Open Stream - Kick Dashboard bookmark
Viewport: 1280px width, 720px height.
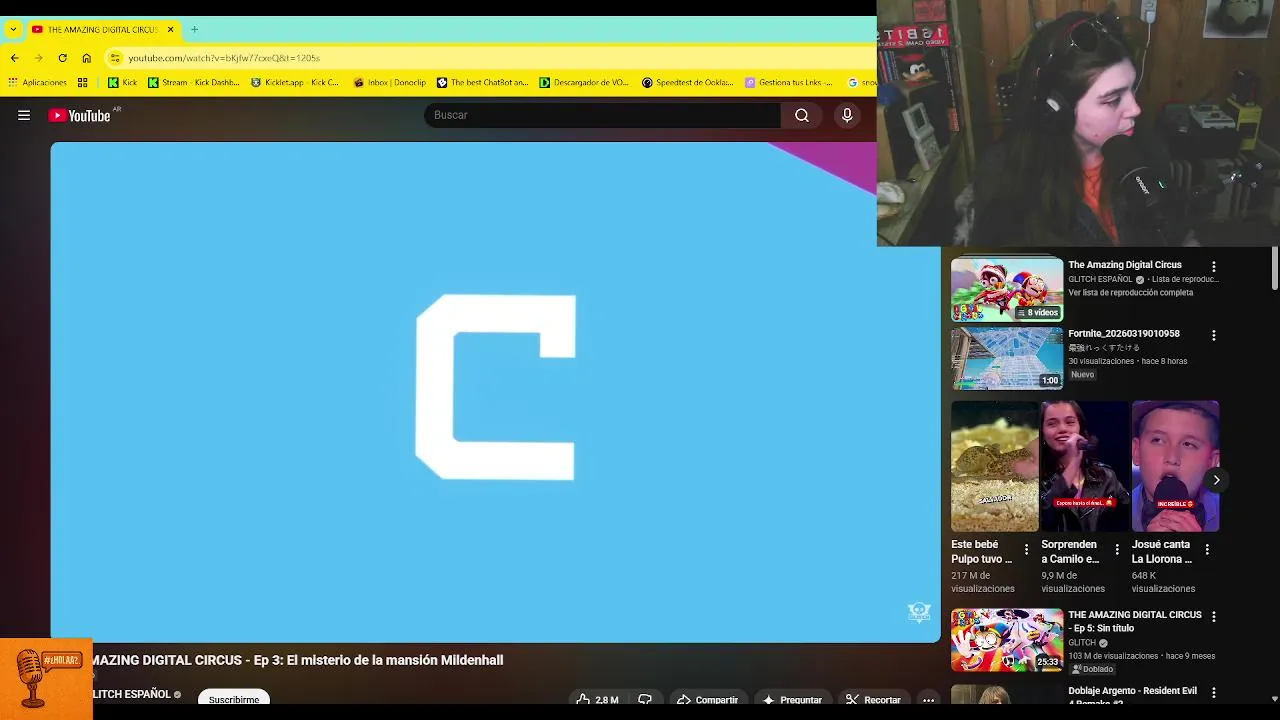coord(193,82)
